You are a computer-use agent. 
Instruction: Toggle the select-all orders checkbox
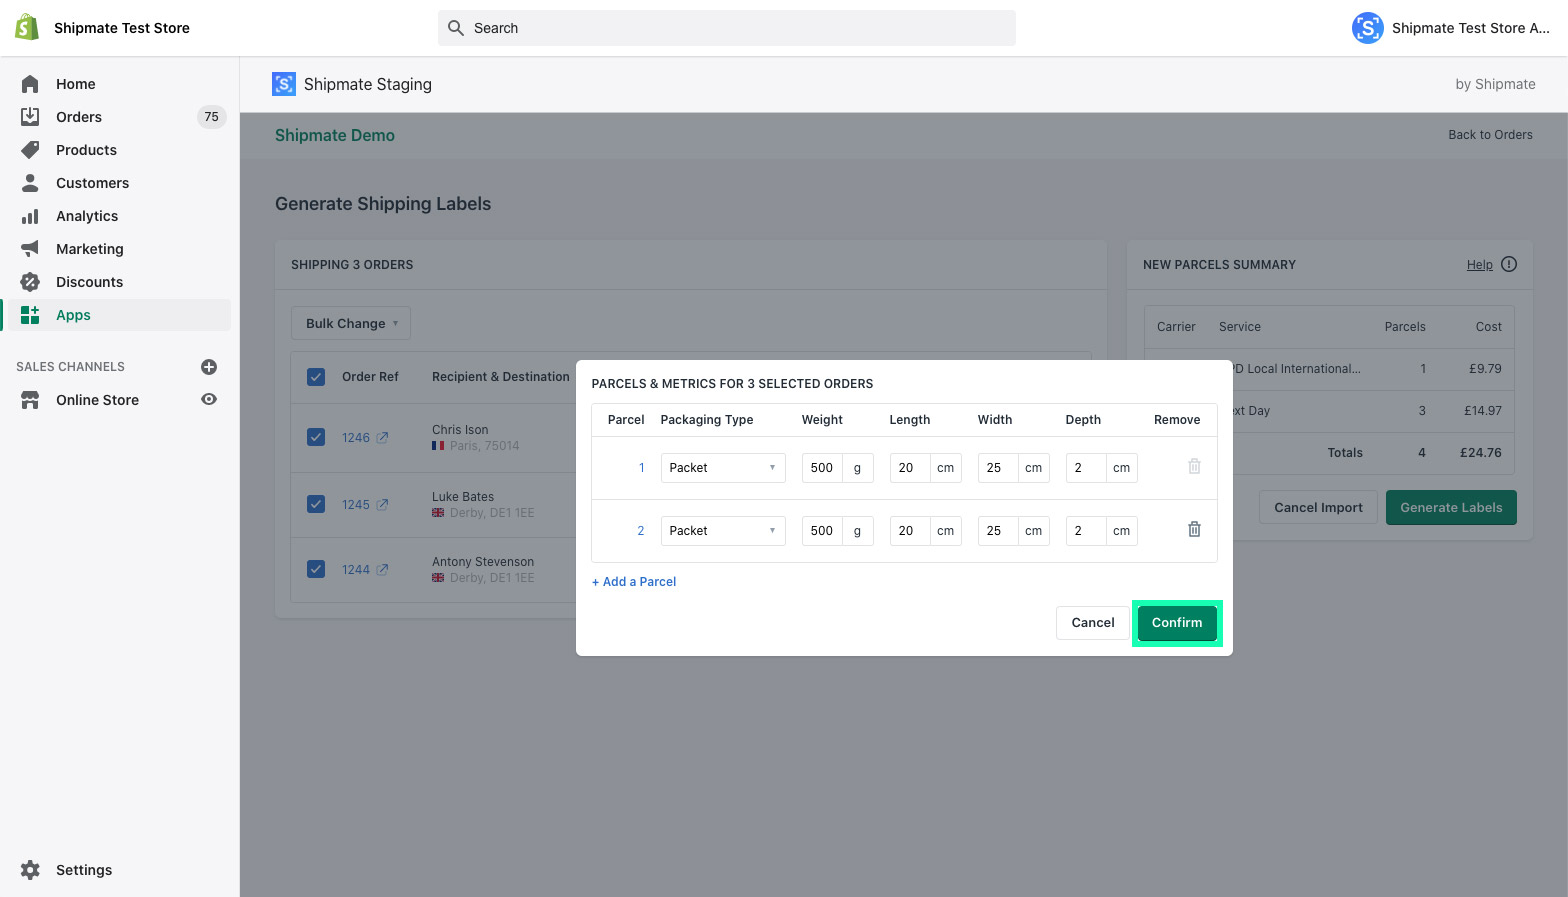tap(316, 377)
